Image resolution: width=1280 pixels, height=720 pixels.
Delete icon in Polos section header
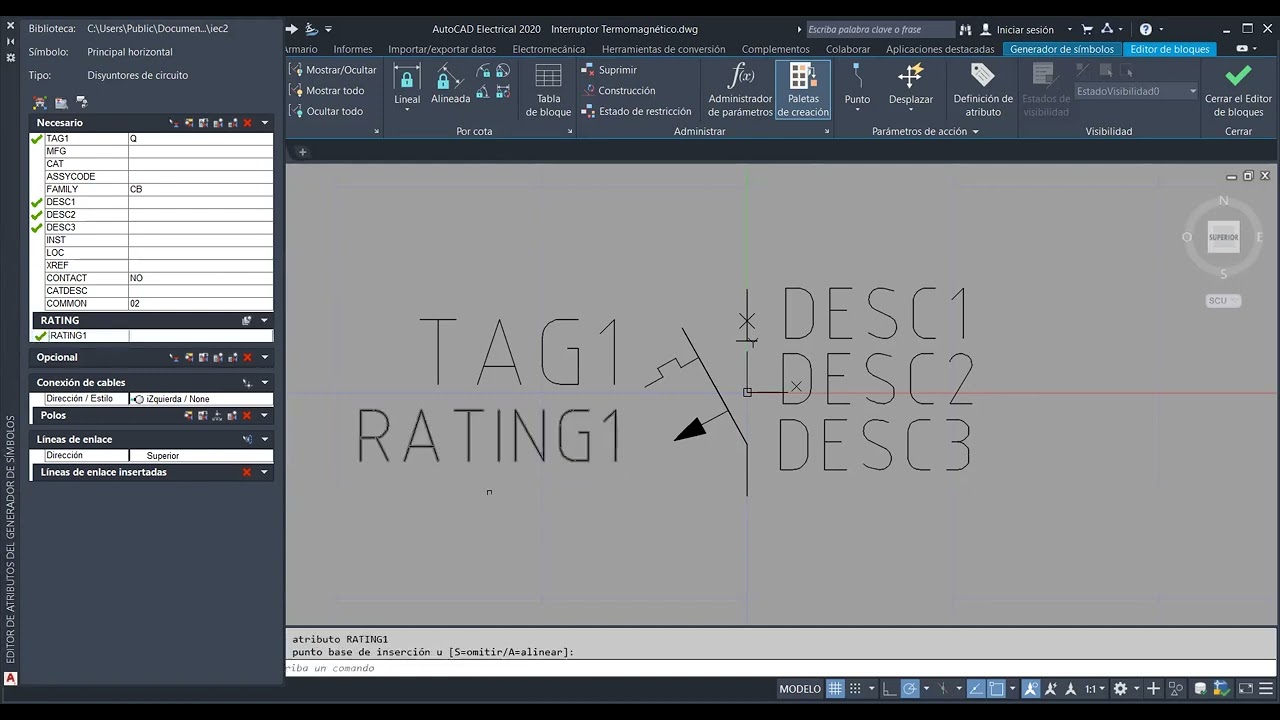point(247,415)
